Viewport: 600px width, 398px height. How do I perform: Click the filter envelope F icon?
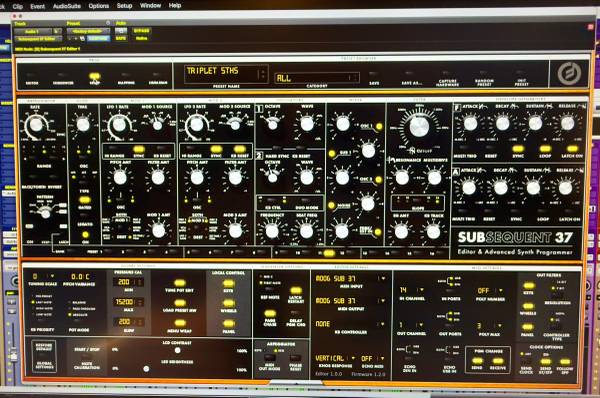tap(457, 107)
